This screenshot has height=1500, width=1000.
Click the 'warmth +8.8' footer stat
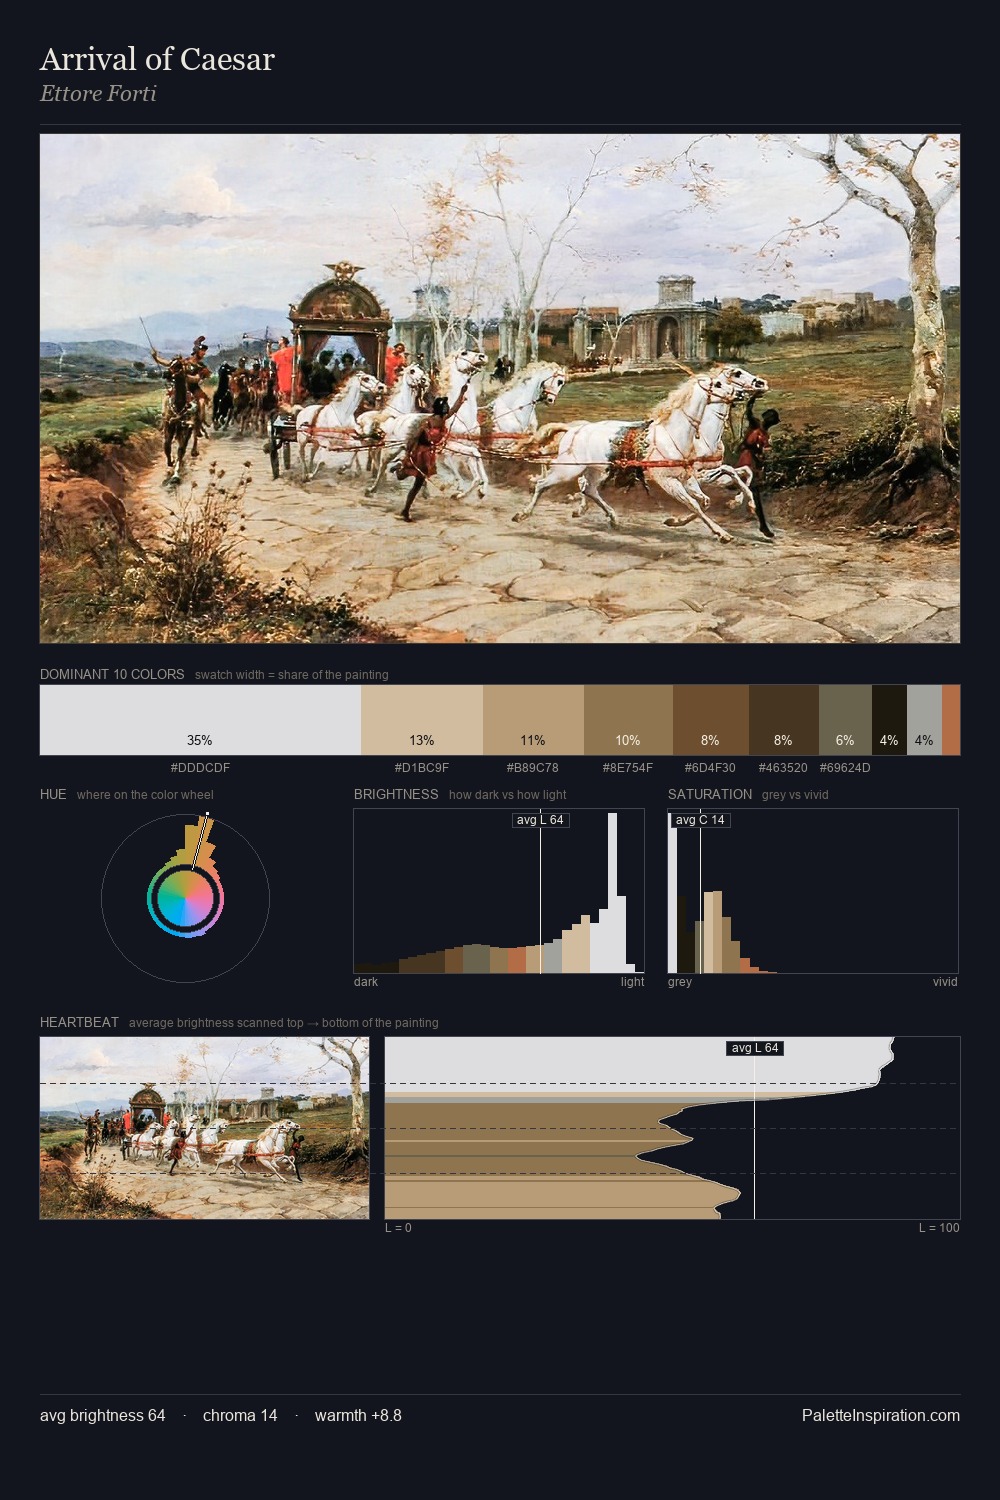click(x=358, y=1415)
